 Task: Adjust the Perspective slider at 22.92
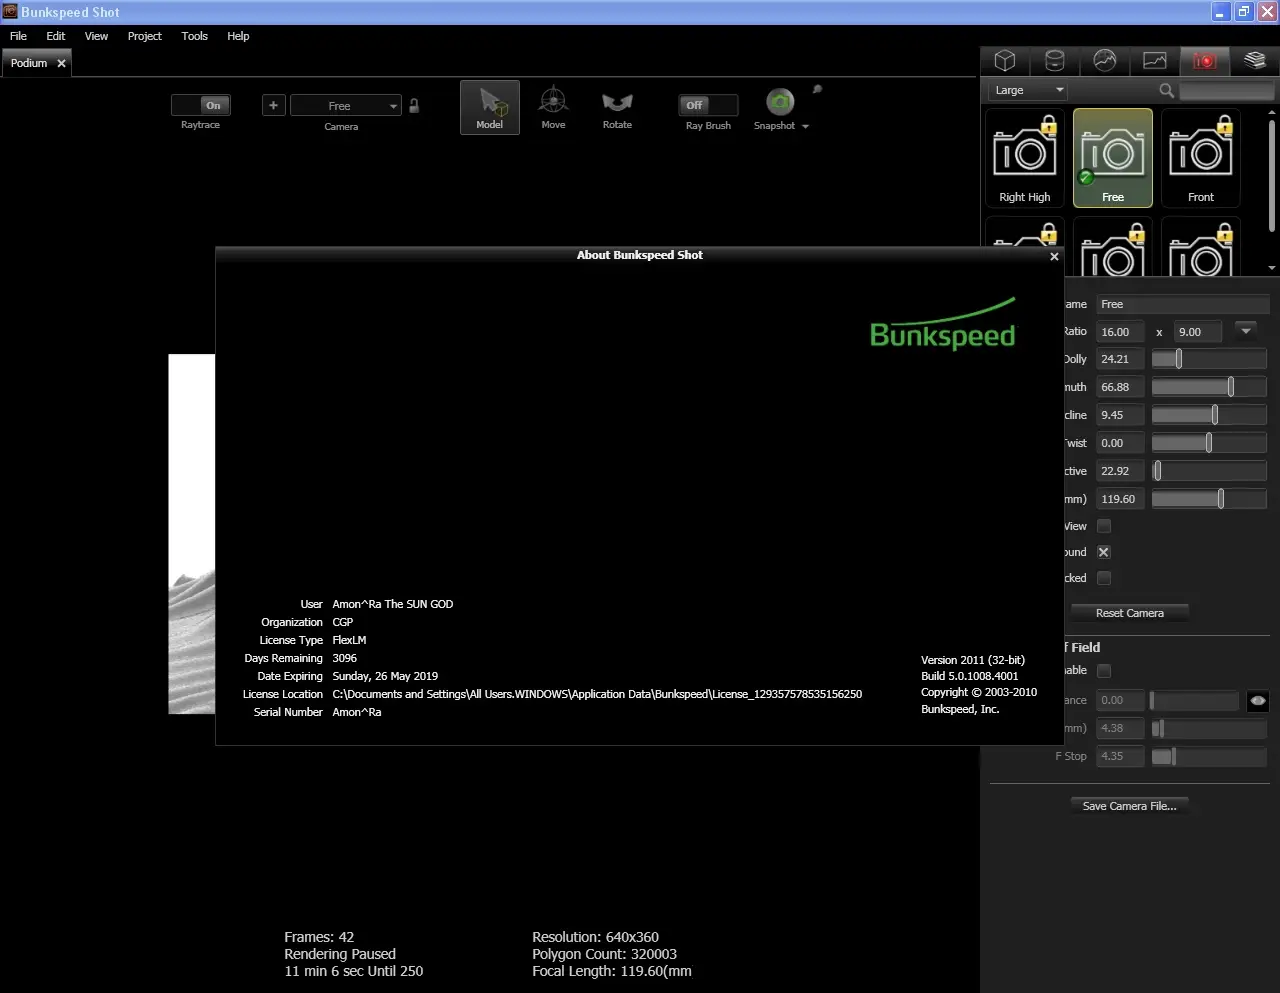coord(1209,471)
